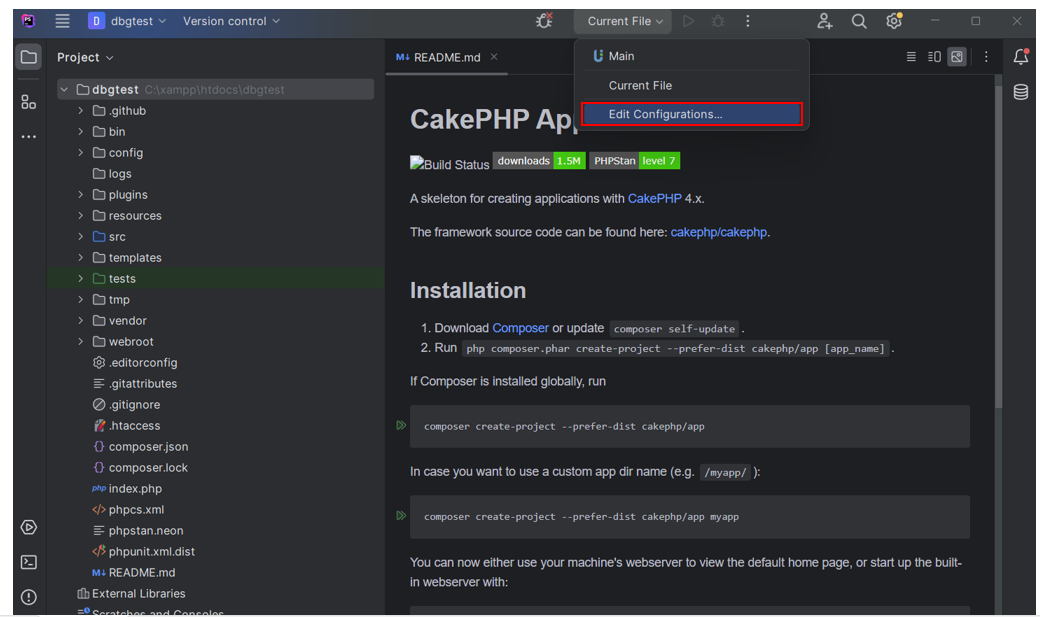This screenshot has width=1040, height=617.
Task: Select Current File menu entry
Action: (692, 86)
